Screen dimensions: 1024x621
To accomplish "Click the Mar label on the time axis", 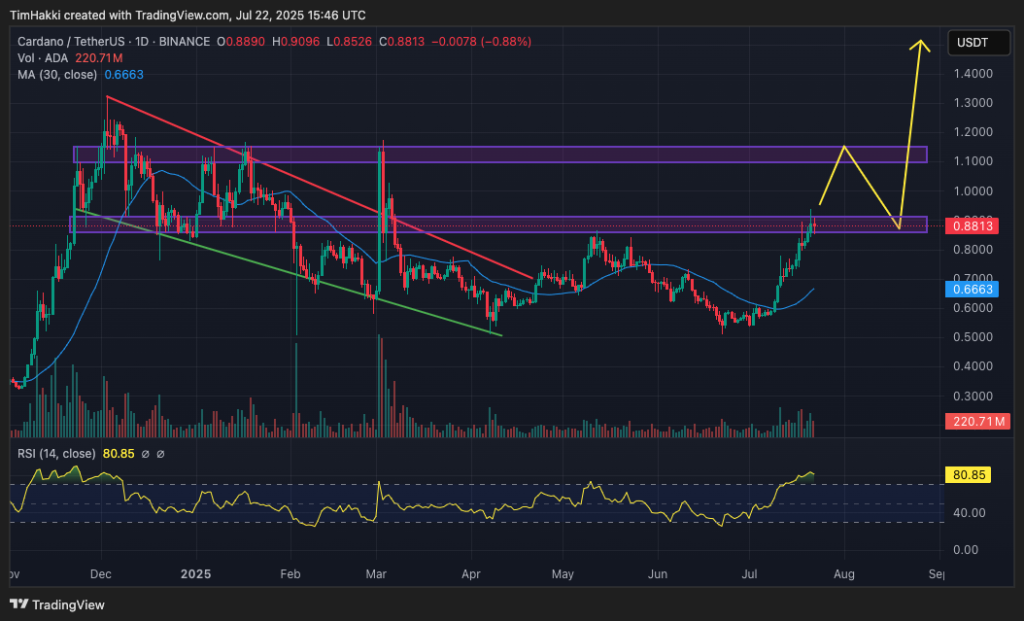I will [x=376, y=575].
